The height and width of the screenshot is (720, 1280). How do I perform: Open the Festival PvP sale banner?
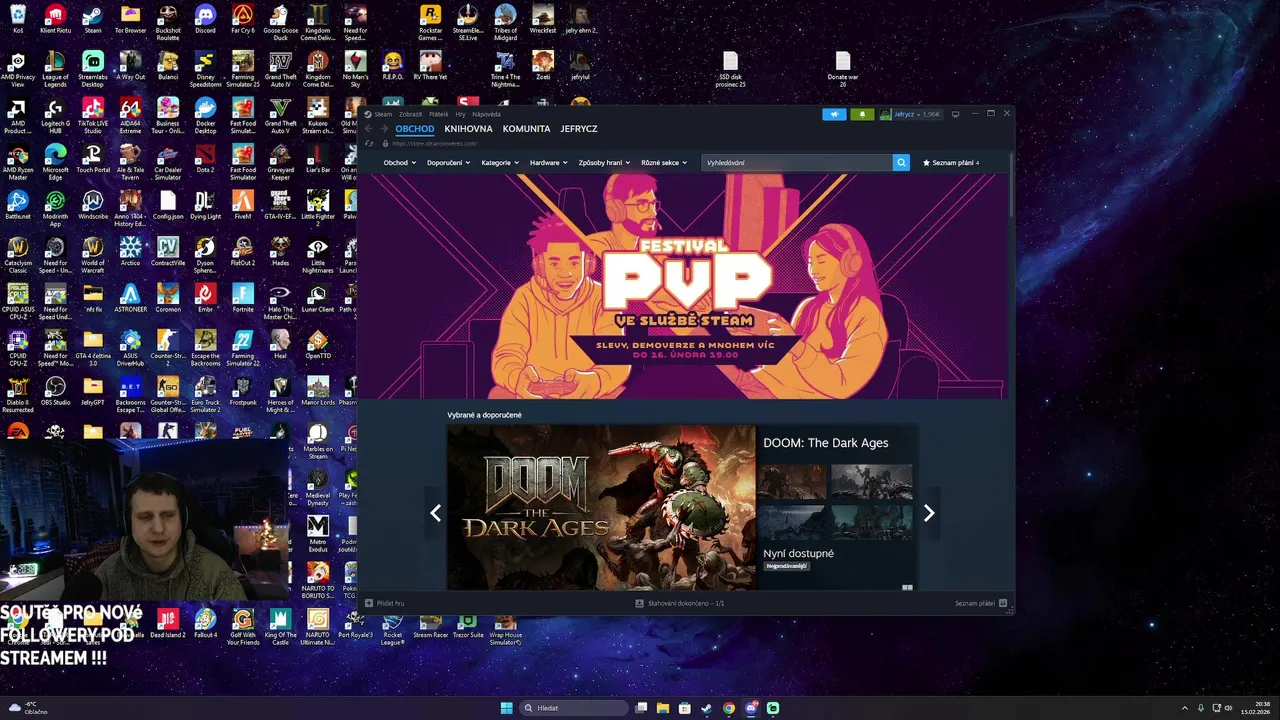pos(682,287)
